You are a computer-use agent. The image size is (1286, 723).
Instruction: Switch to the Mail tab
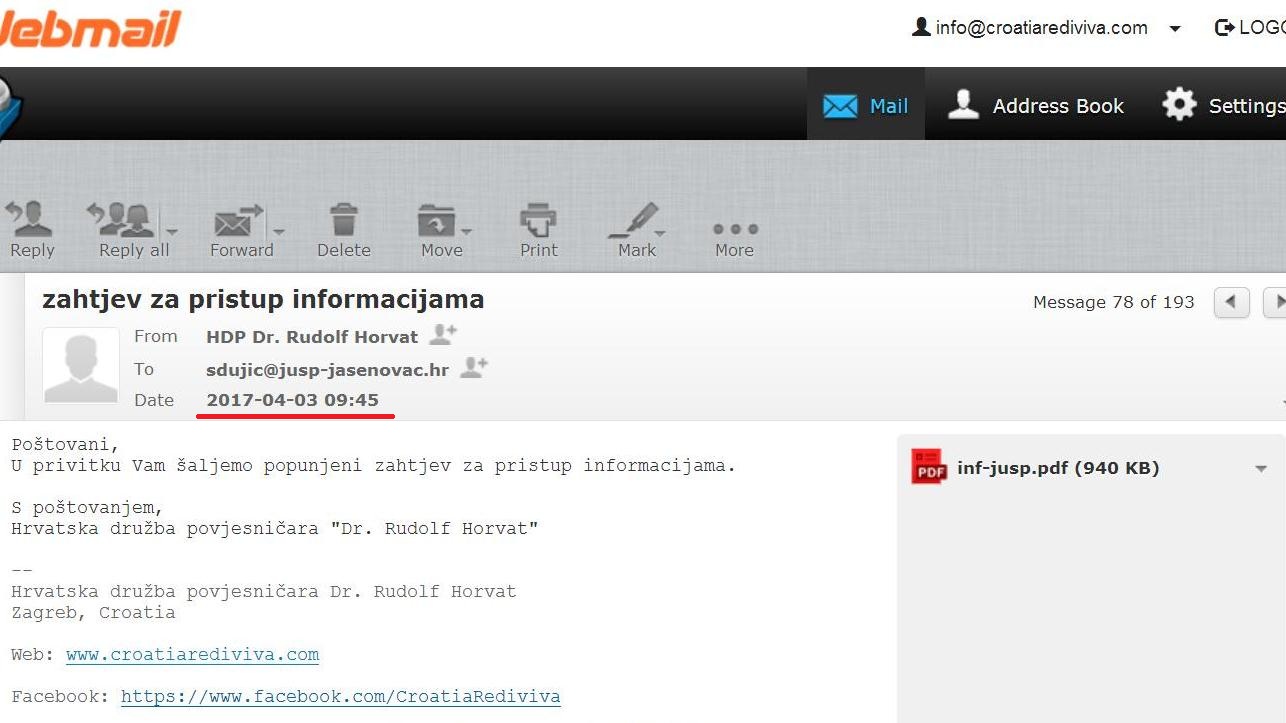tap(866, 106)
